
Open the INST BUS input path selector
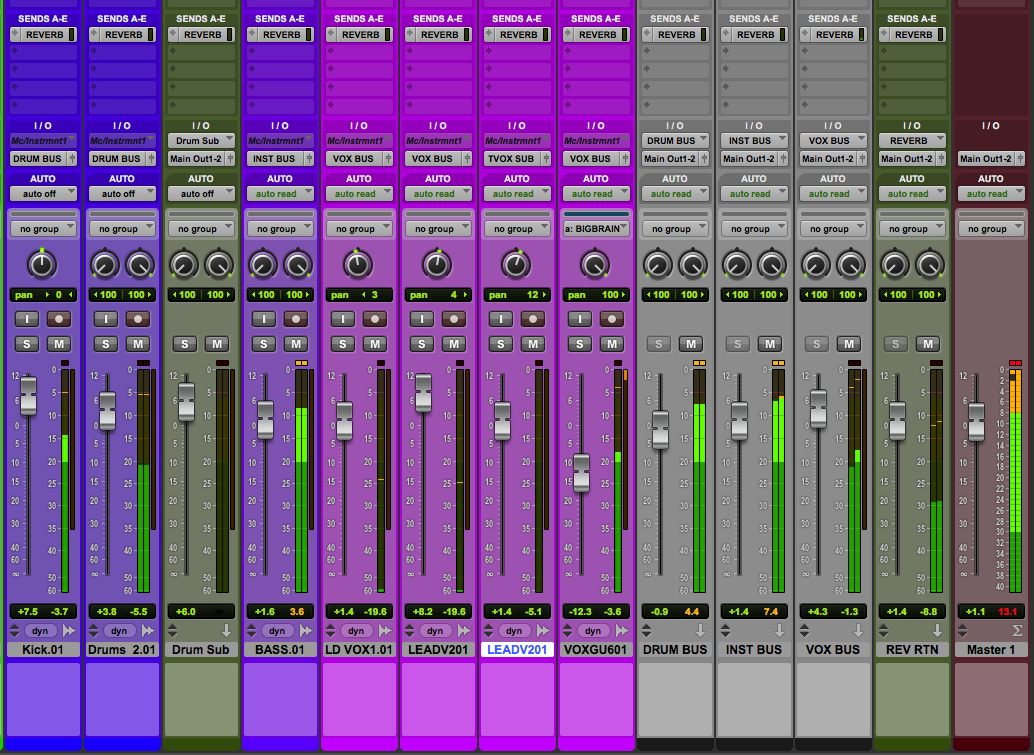751,141
